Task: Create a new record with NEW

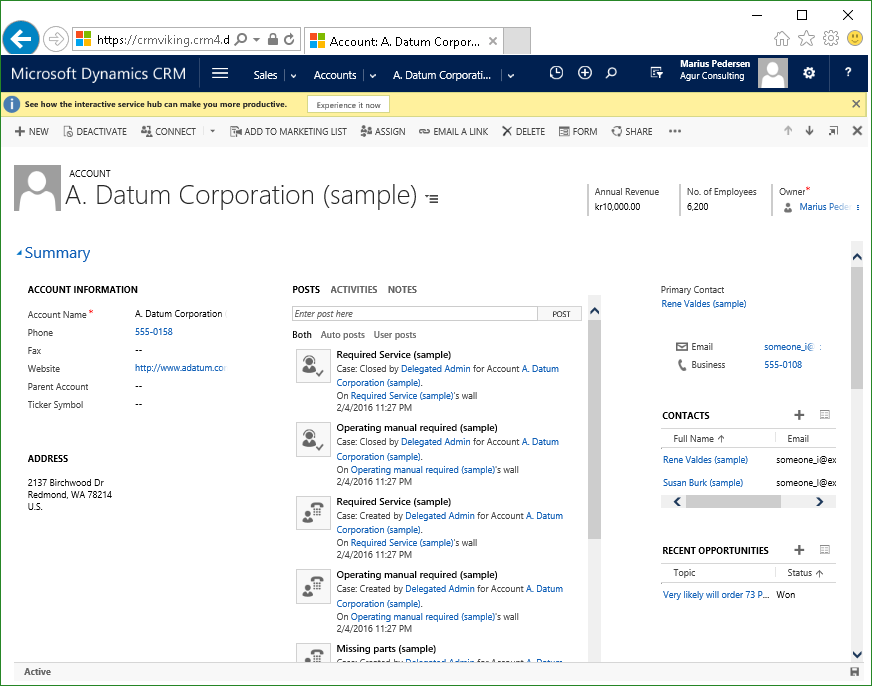Action: [32, 131]
